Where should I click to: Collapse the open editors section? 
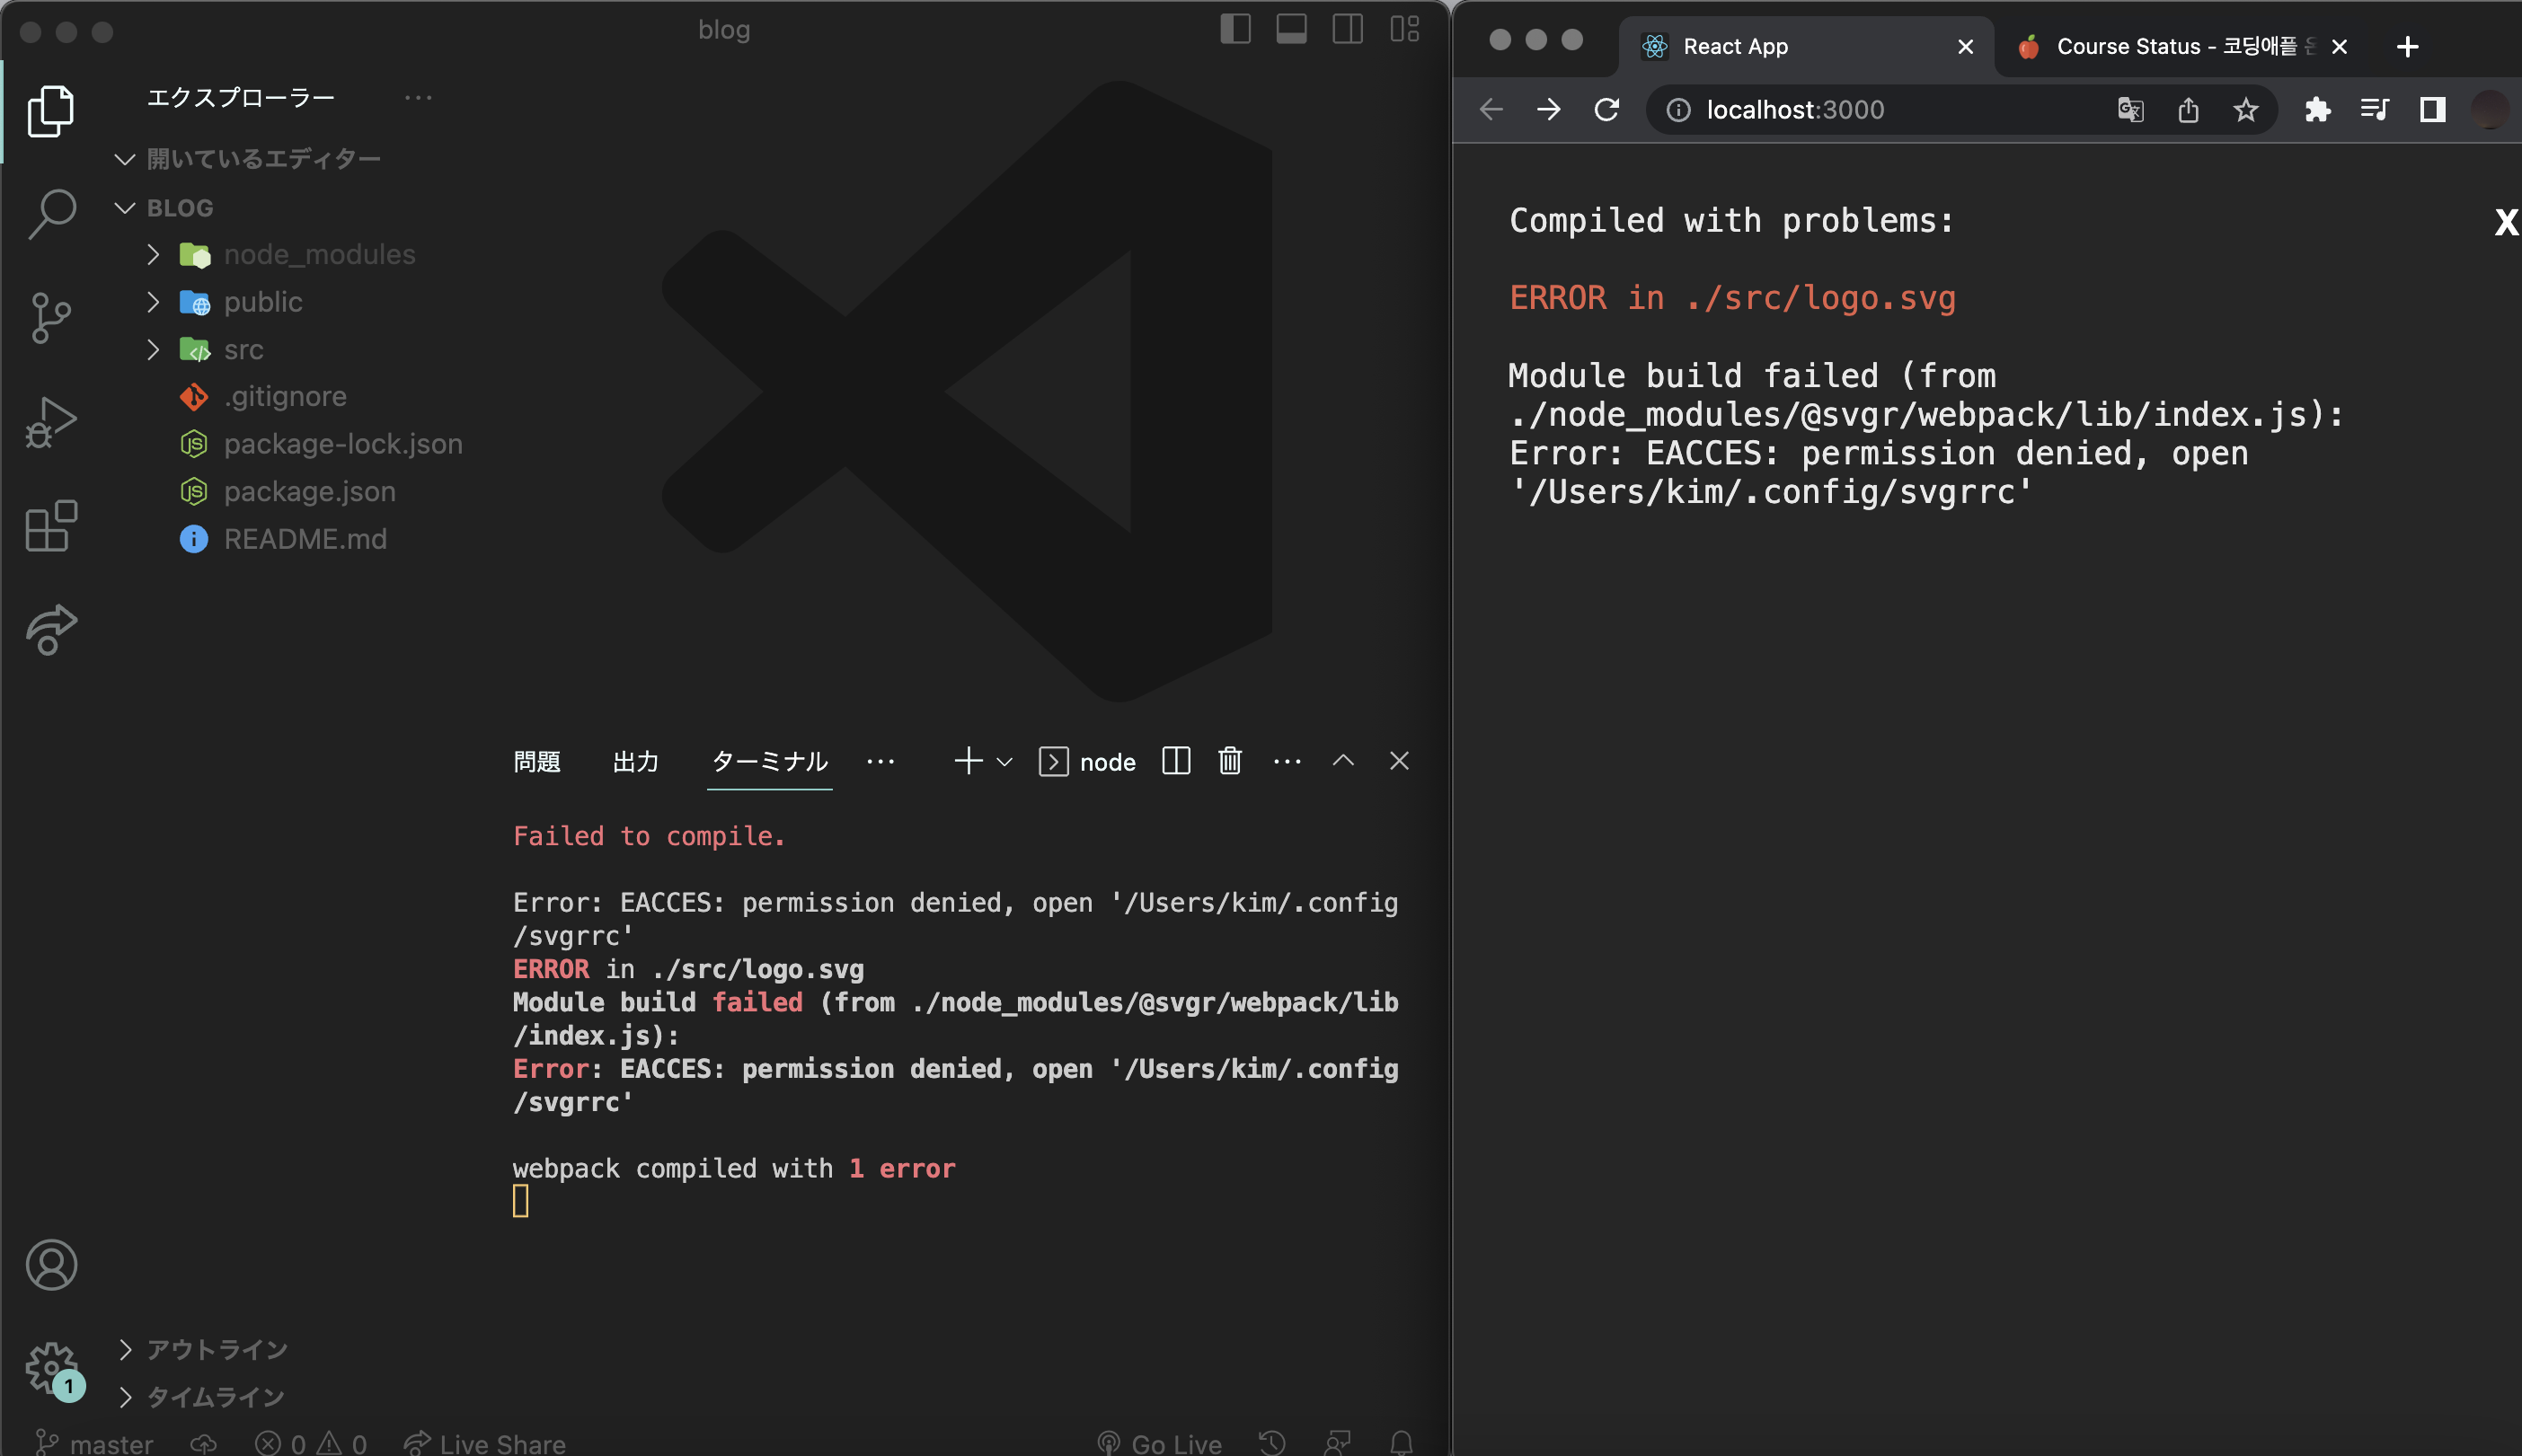pyautogui.click(x=125, y=159)
